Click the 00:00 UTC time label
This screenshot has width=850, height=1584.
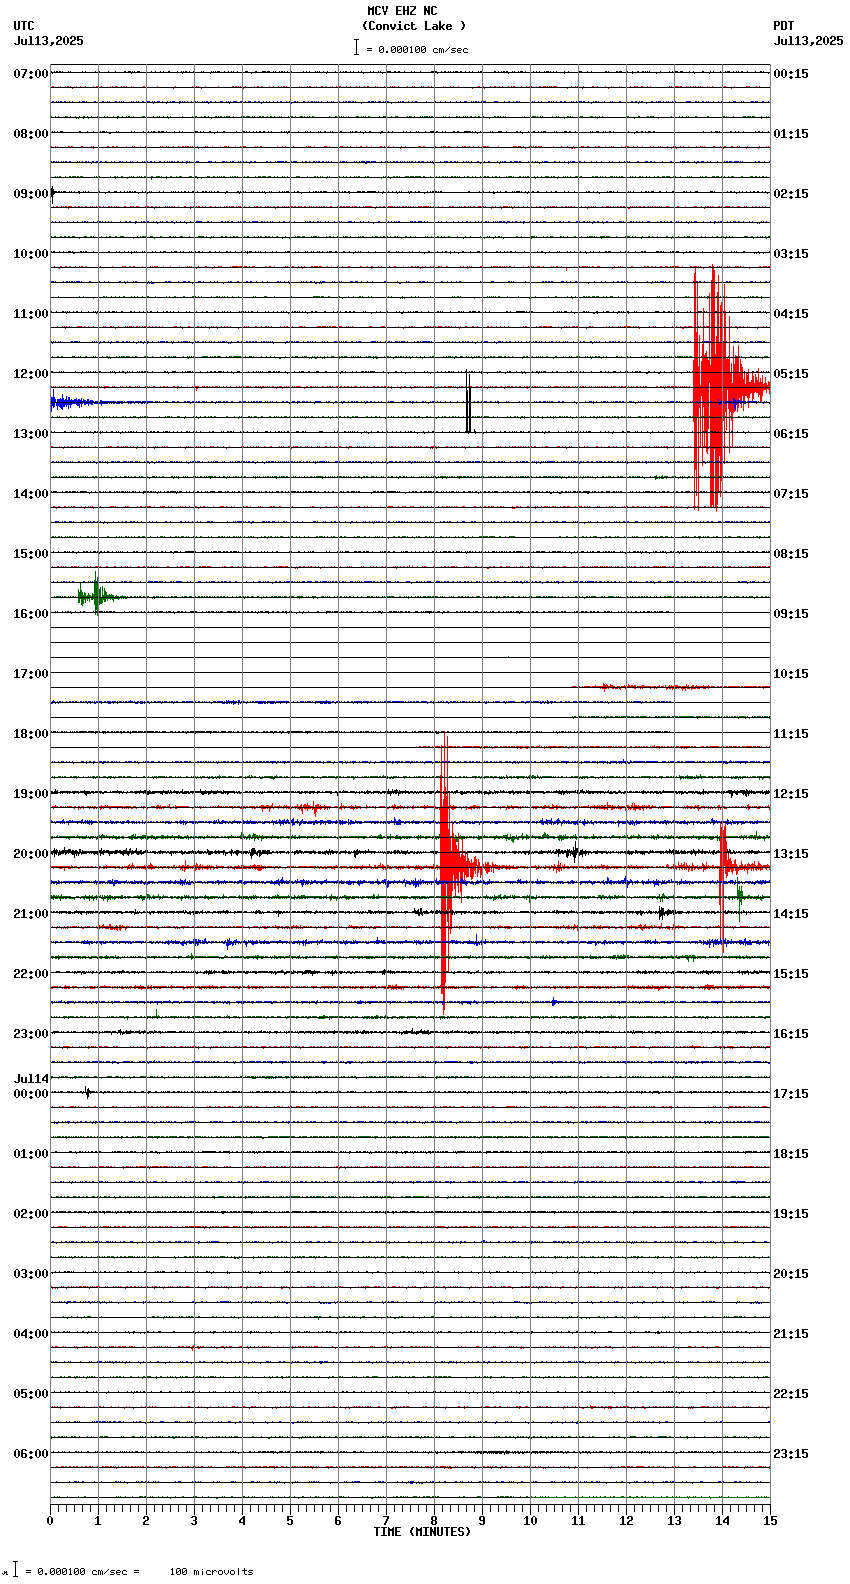(x=31, y=1094)
